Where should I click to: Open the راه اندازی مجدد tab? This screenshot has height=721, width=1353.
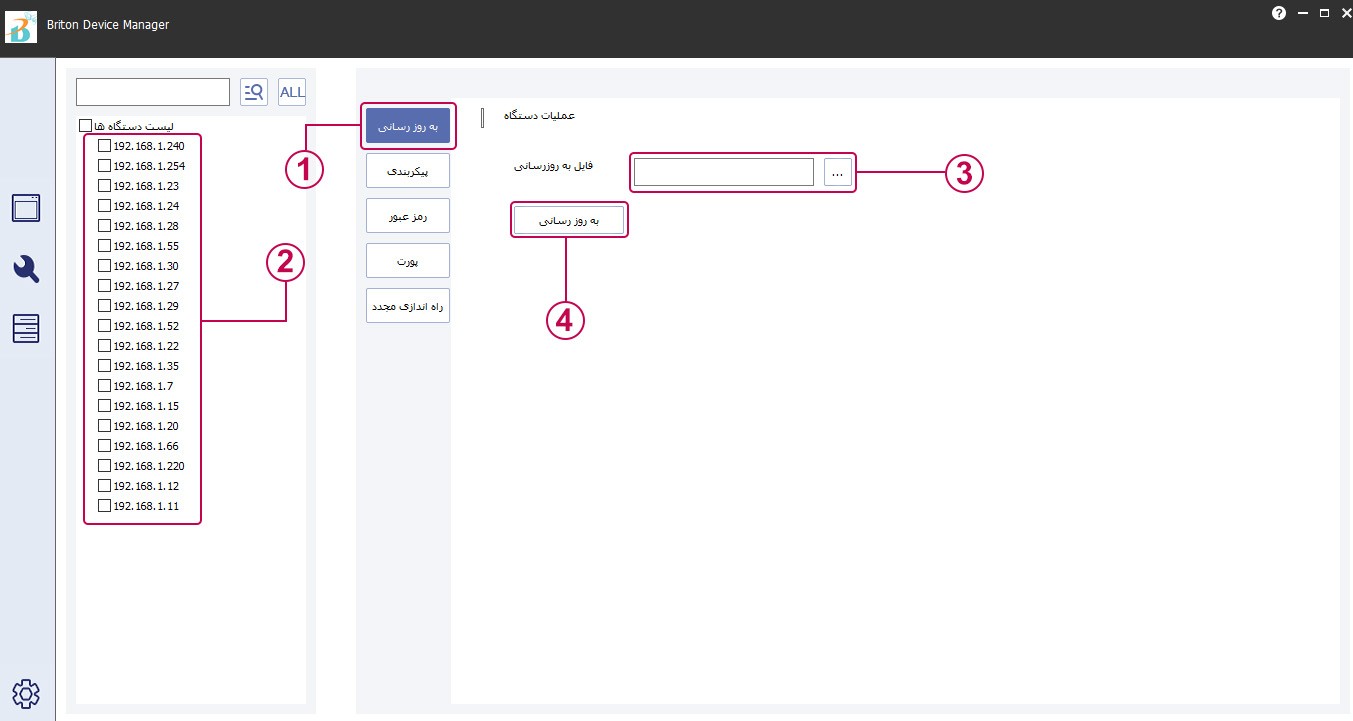(x=408, y=306)
